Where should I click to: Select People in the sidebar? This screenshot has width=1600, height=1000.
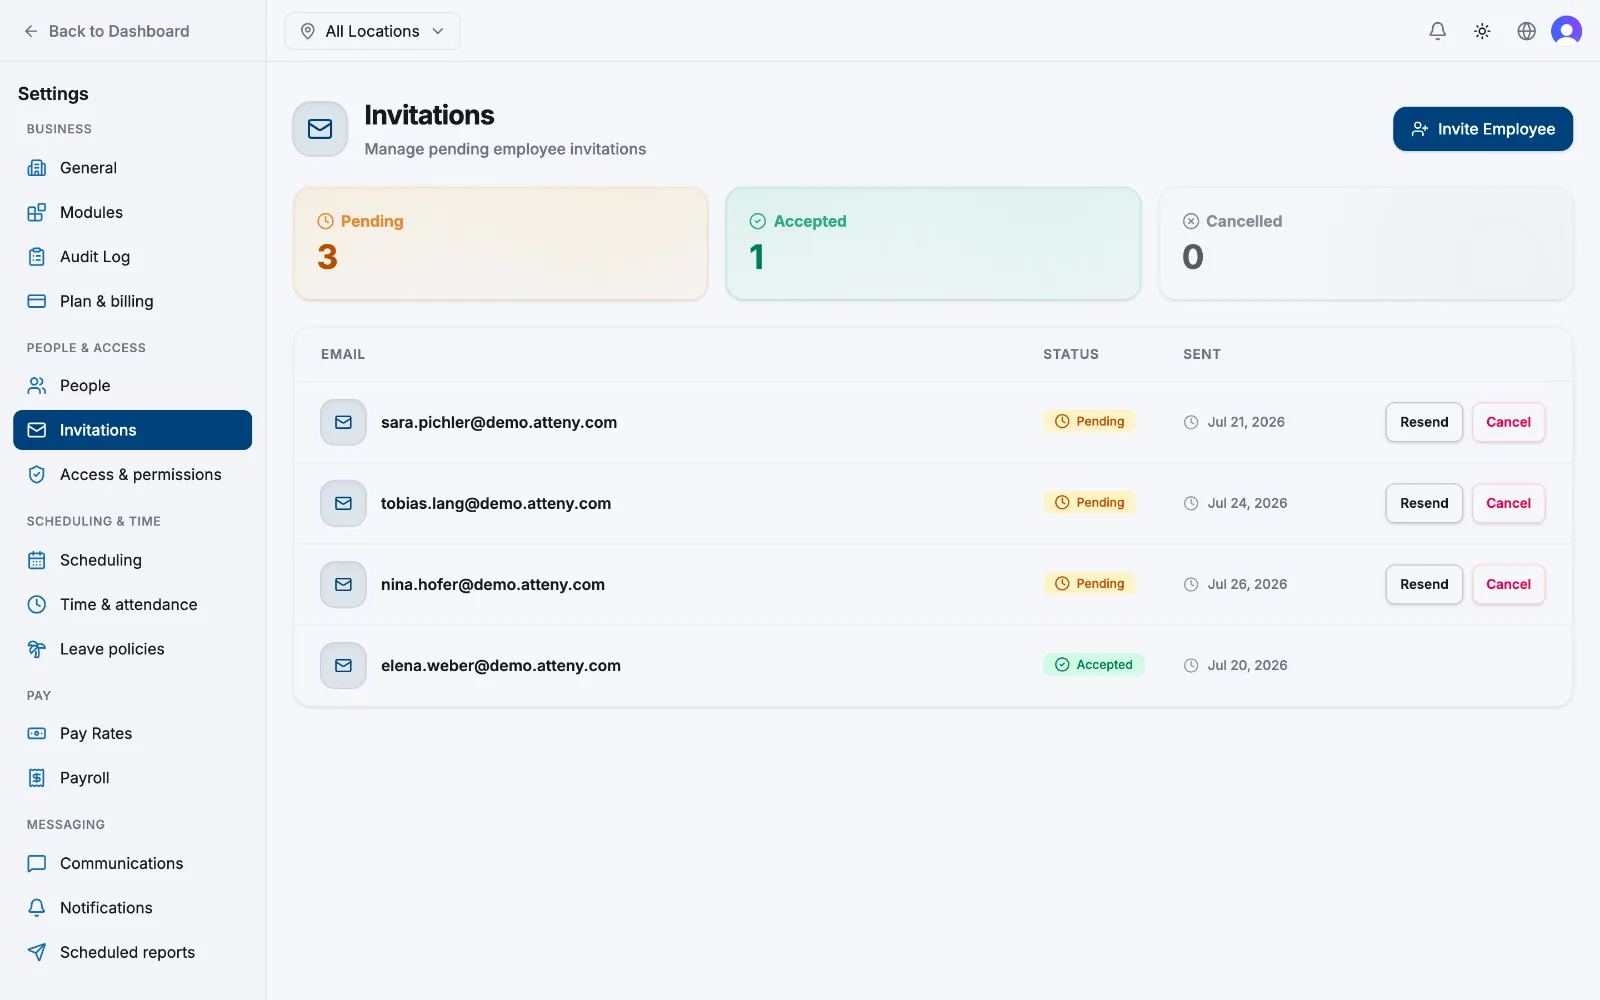132,386
